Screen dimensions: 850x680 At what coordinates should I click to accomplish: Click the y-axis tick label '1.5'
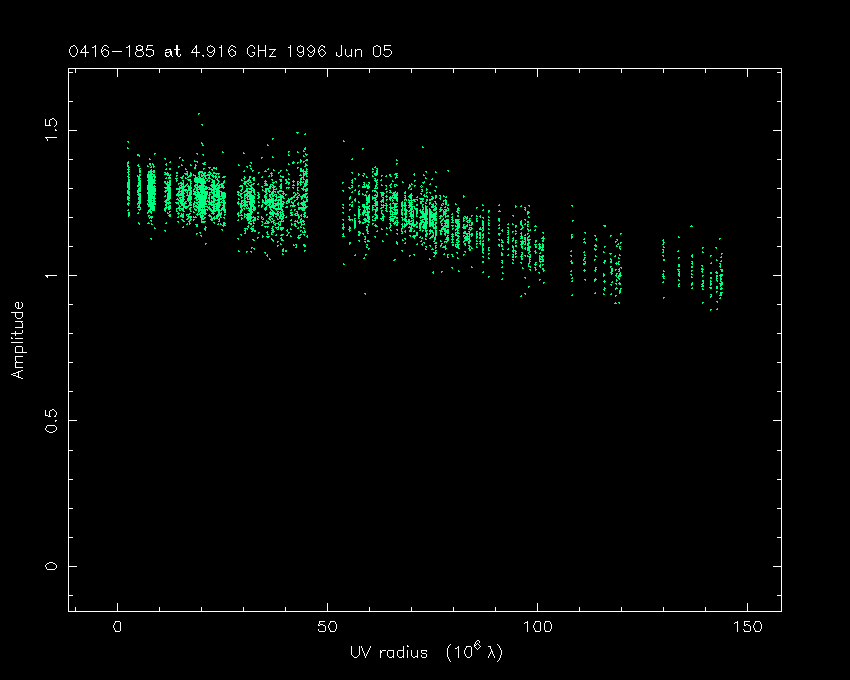click(x=52, y=129)
